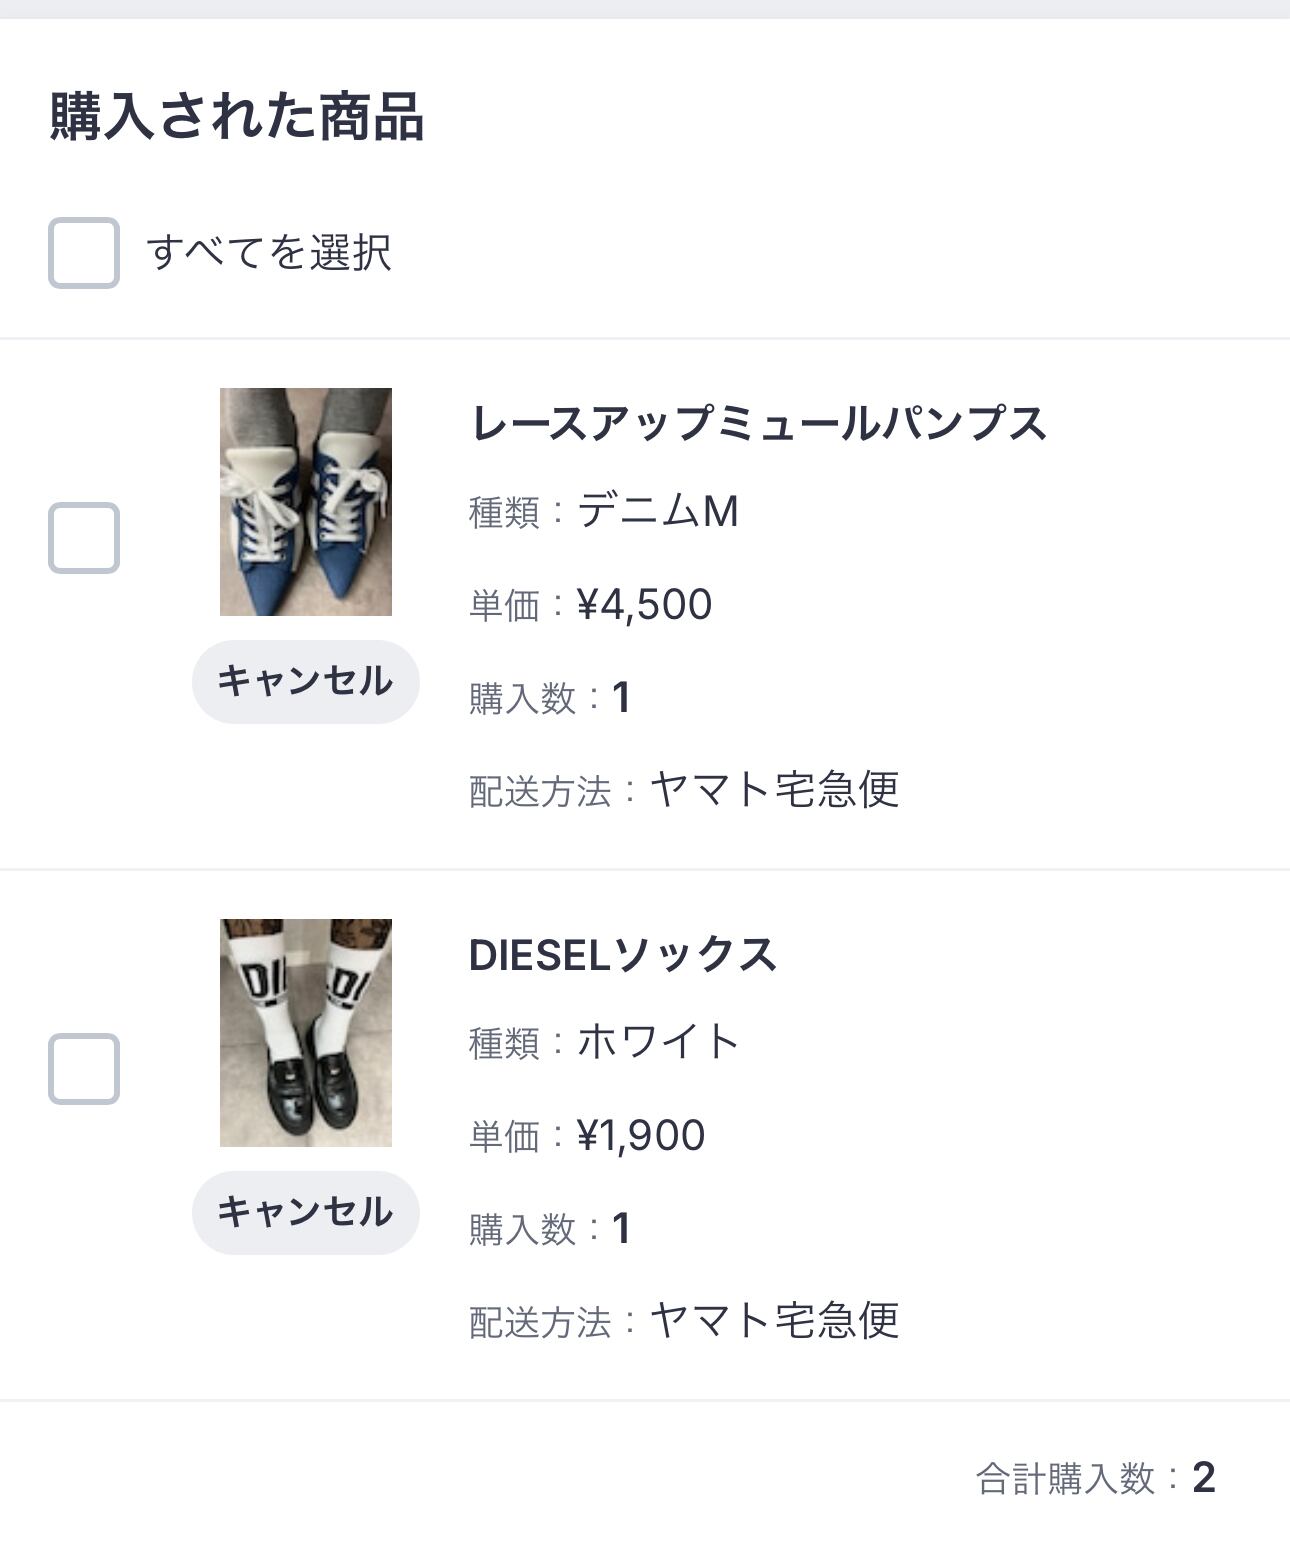Open the denim lace-up pumps product photo
Image resolution: width=1290 pixels, height=1541 pixels.
pyautogui.click(x=306, y=502)
